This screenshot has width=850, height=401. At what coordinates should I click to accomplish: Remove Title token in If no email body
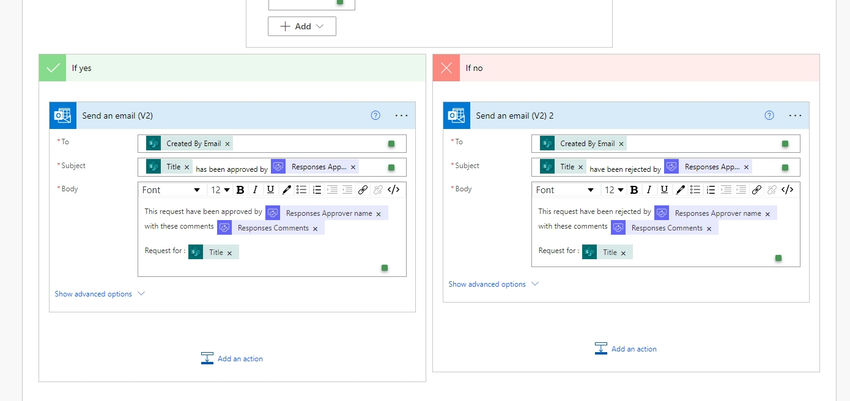(x=623, y=253)
